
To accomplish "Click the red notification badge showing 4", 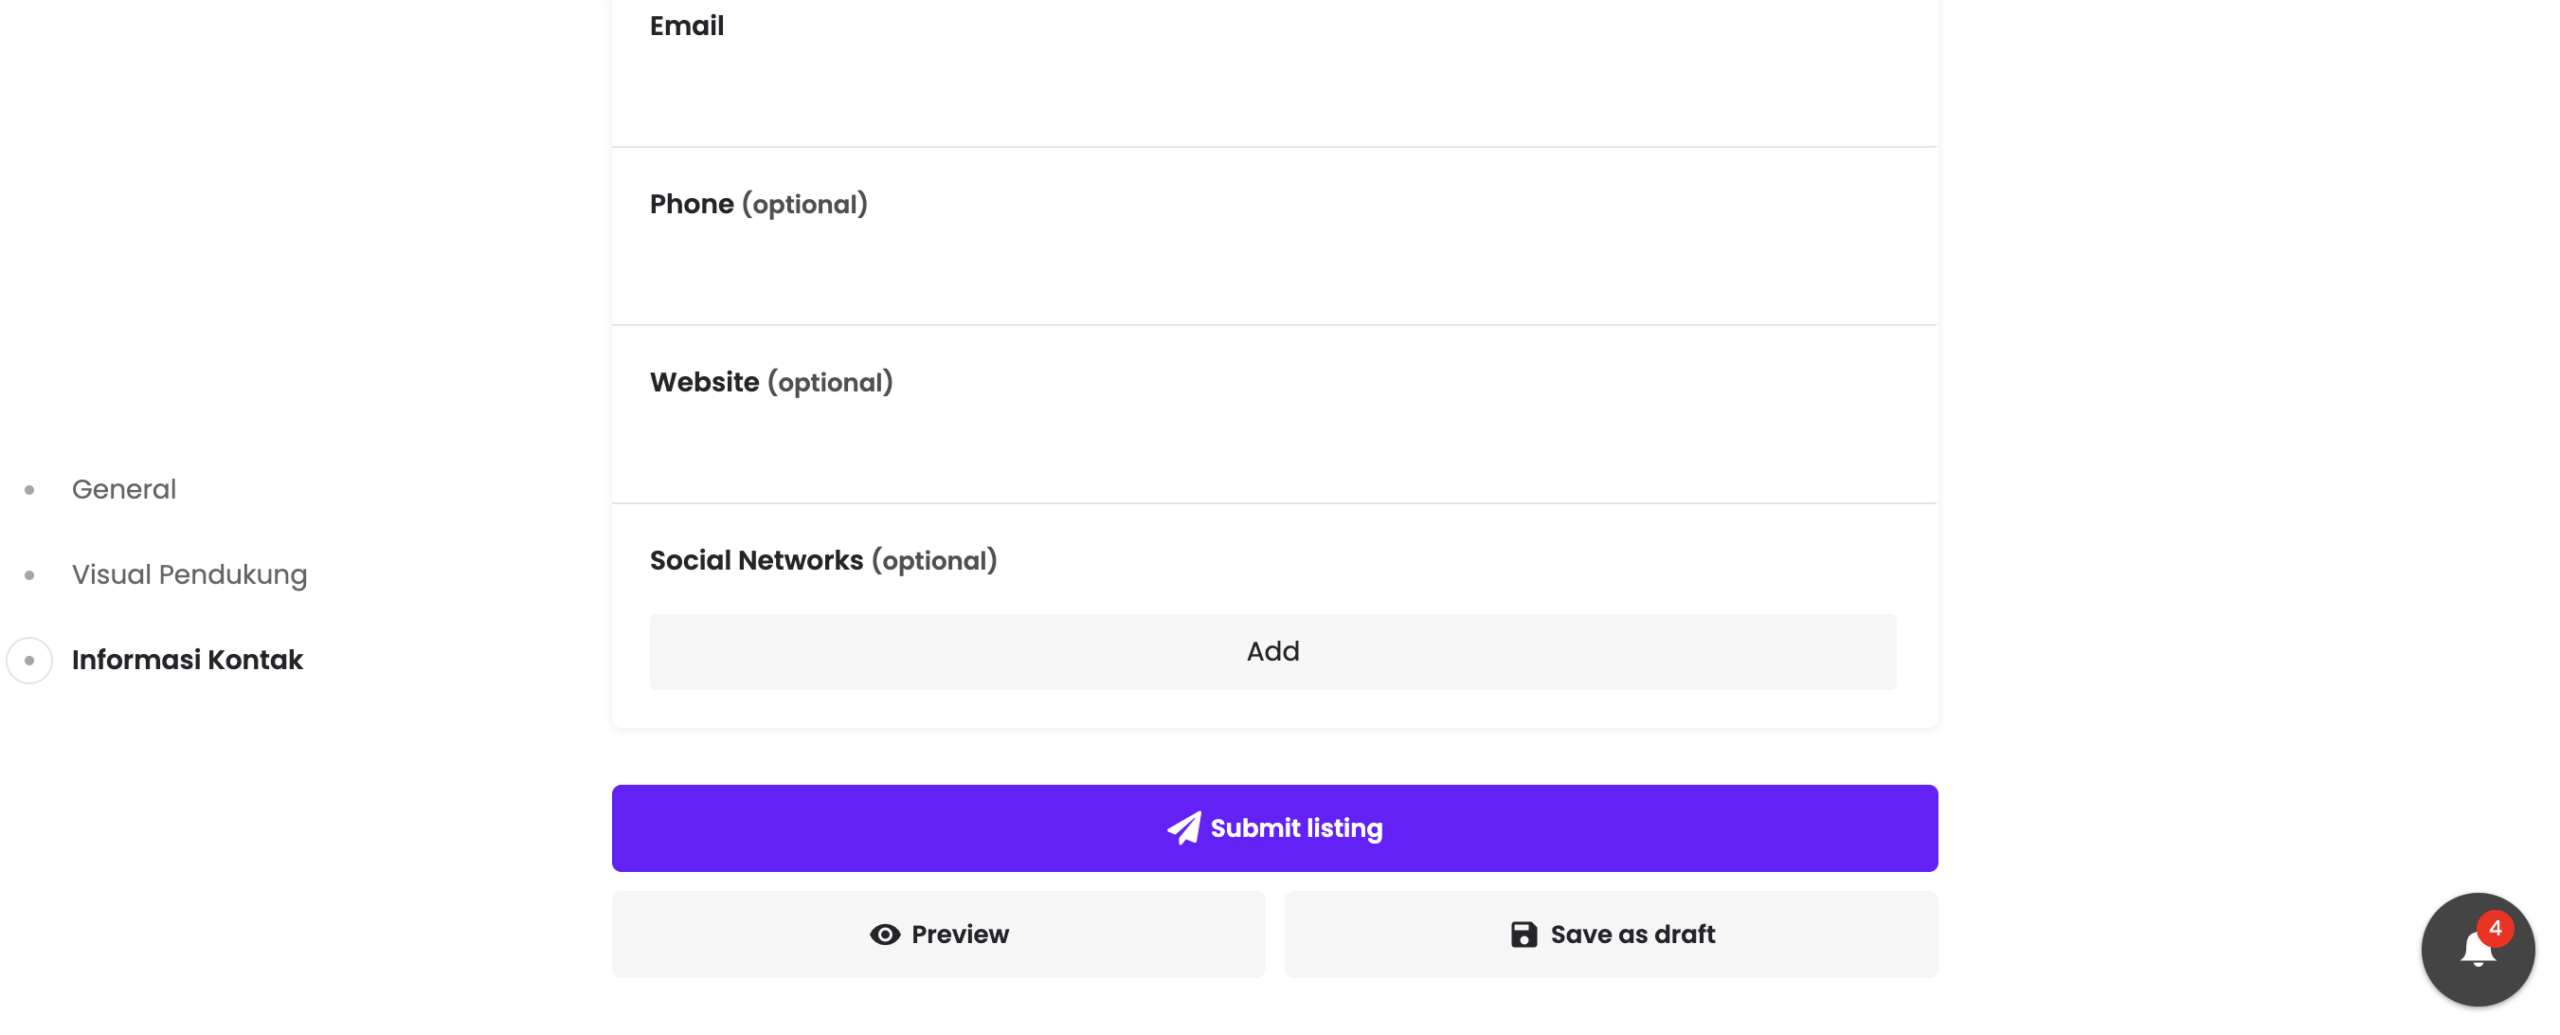I will [x=2495, y=928].
